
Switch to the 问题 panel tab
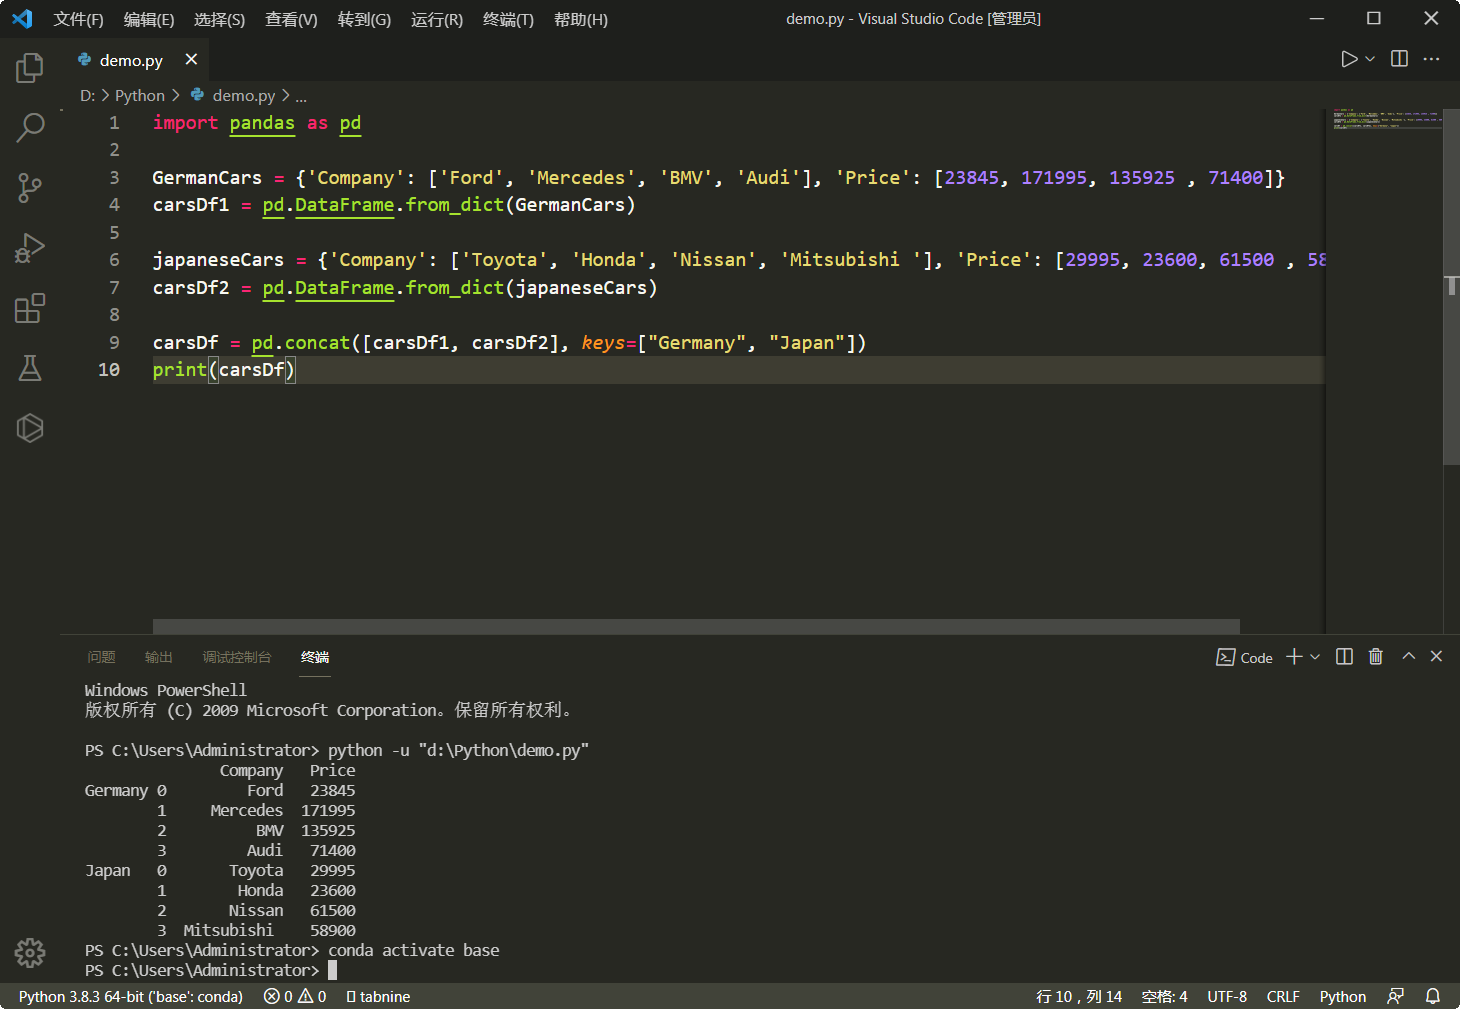(x=101, y=657)
